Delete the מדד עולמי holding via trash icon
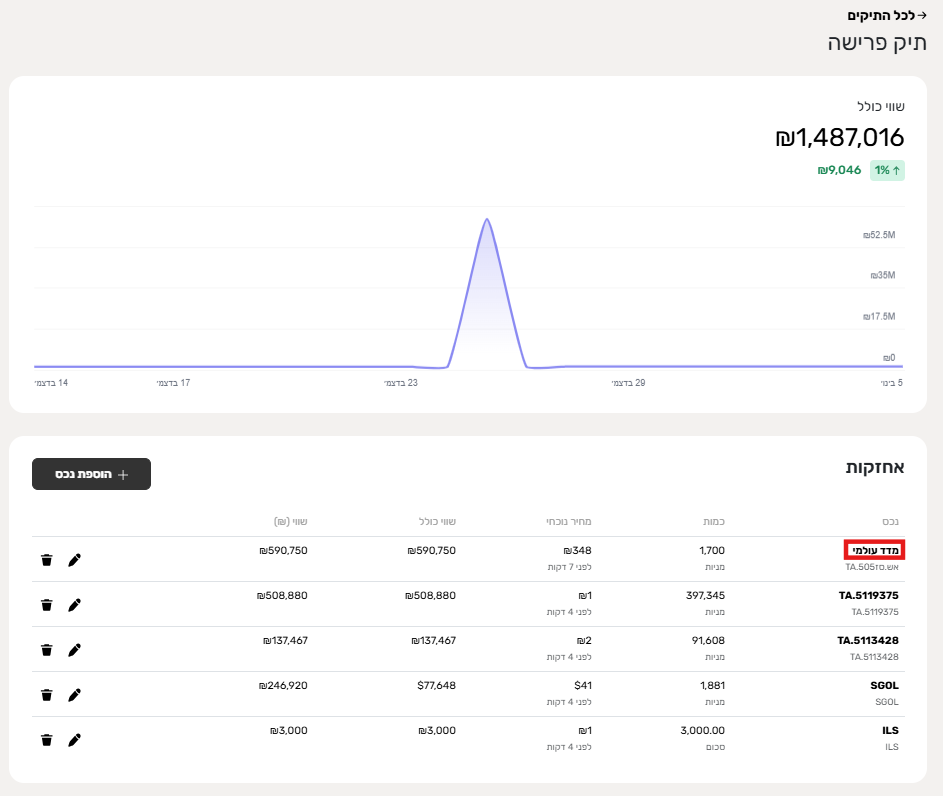This screenshot has height=796, width=943. 46,560
